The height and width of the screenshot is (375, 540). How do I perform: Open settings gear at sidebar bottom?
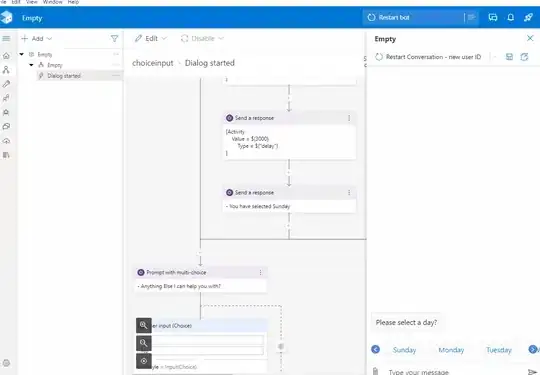pyautogui.click(x=6, y=363)
